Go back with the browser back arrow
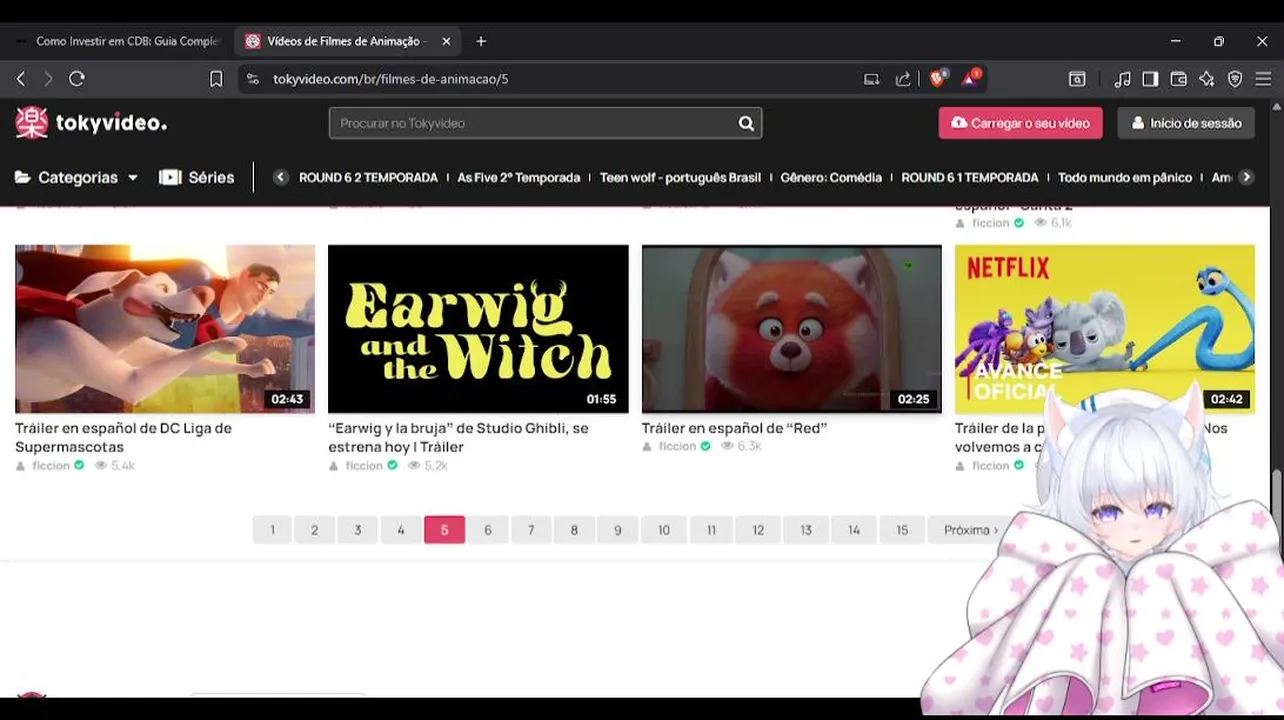1284x720 pixels. tap(21, 78)
